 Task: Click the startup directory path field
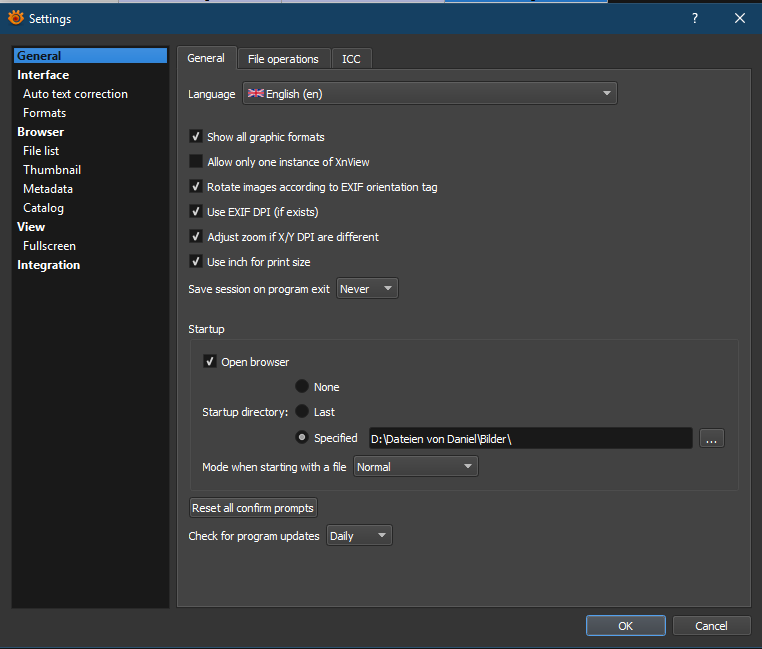[531, 439]
